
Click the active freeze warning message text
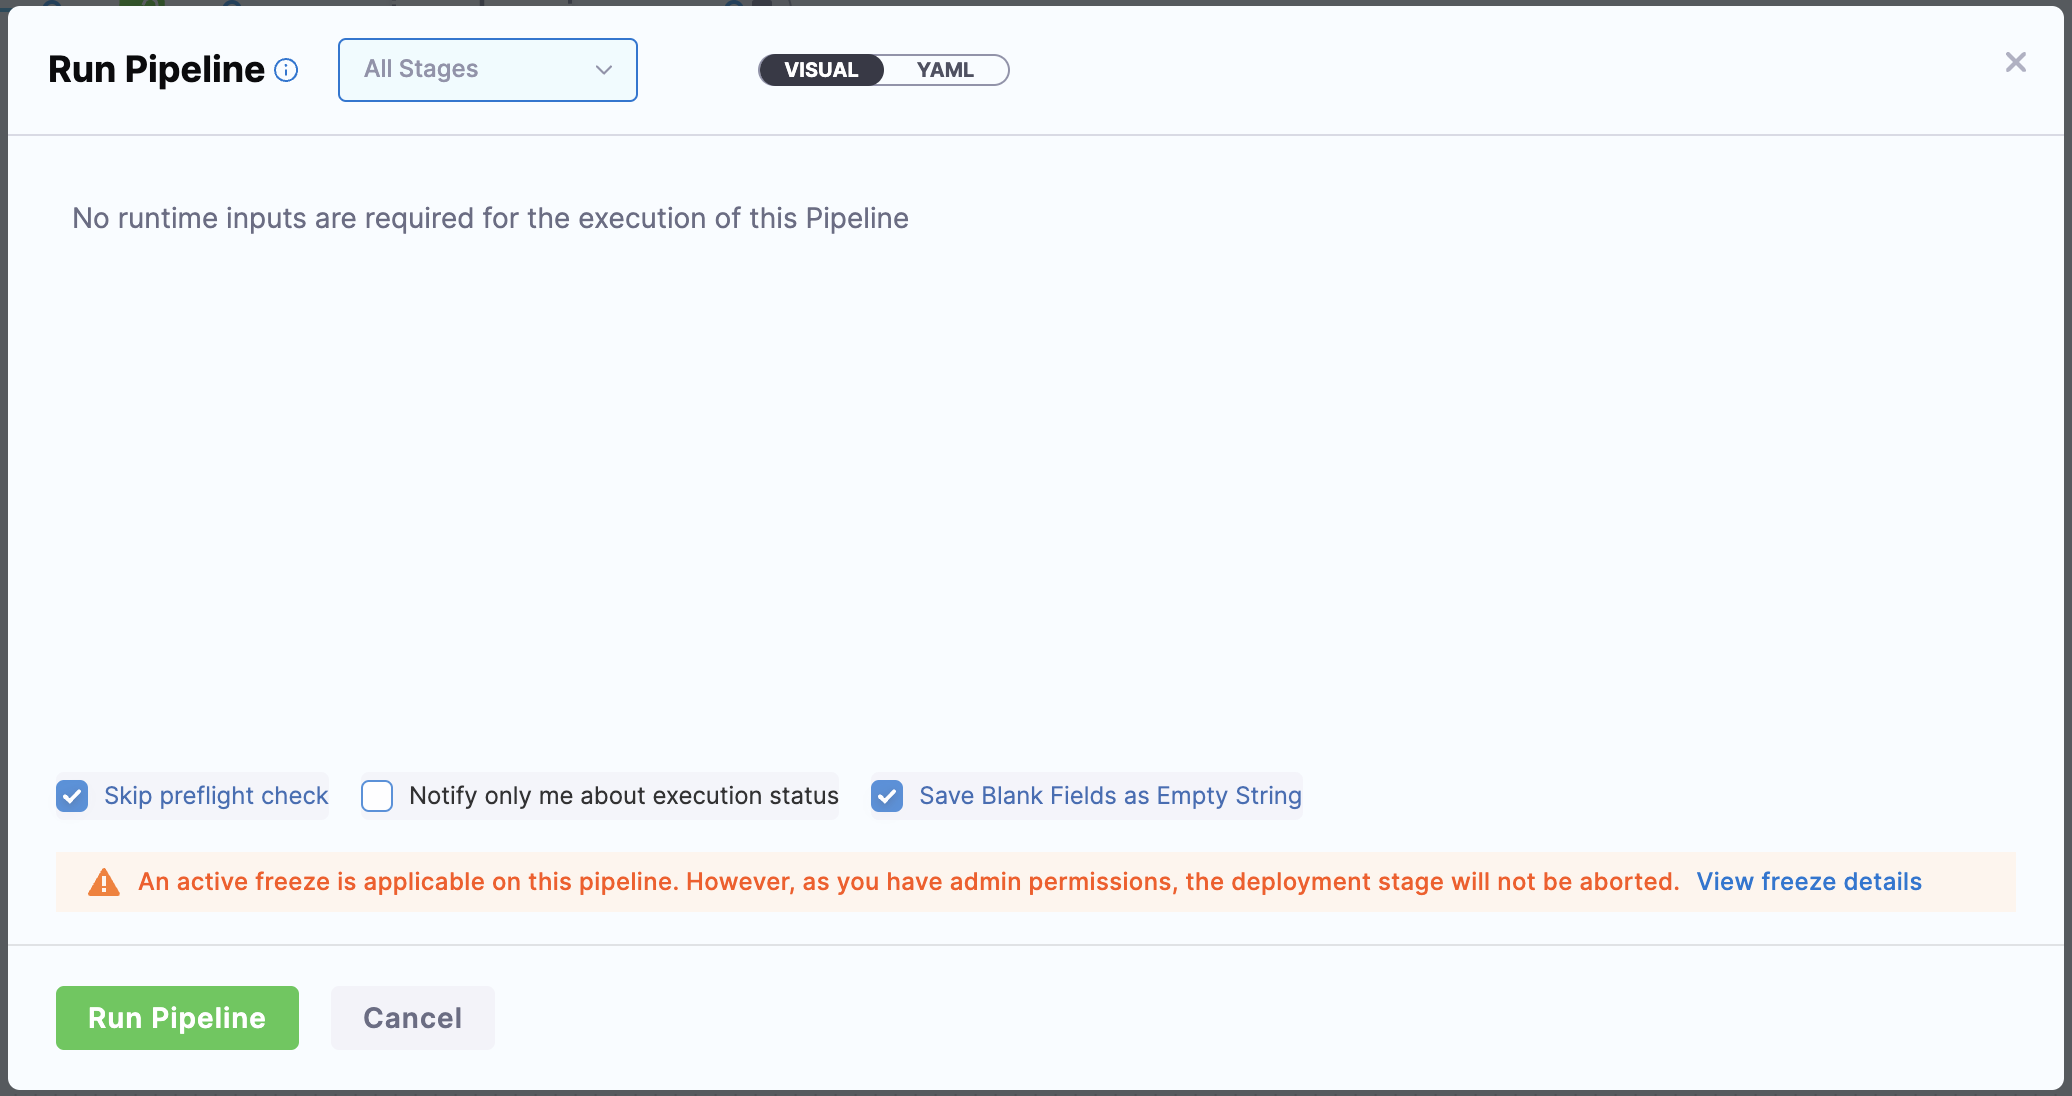click(x=908, y=882)
